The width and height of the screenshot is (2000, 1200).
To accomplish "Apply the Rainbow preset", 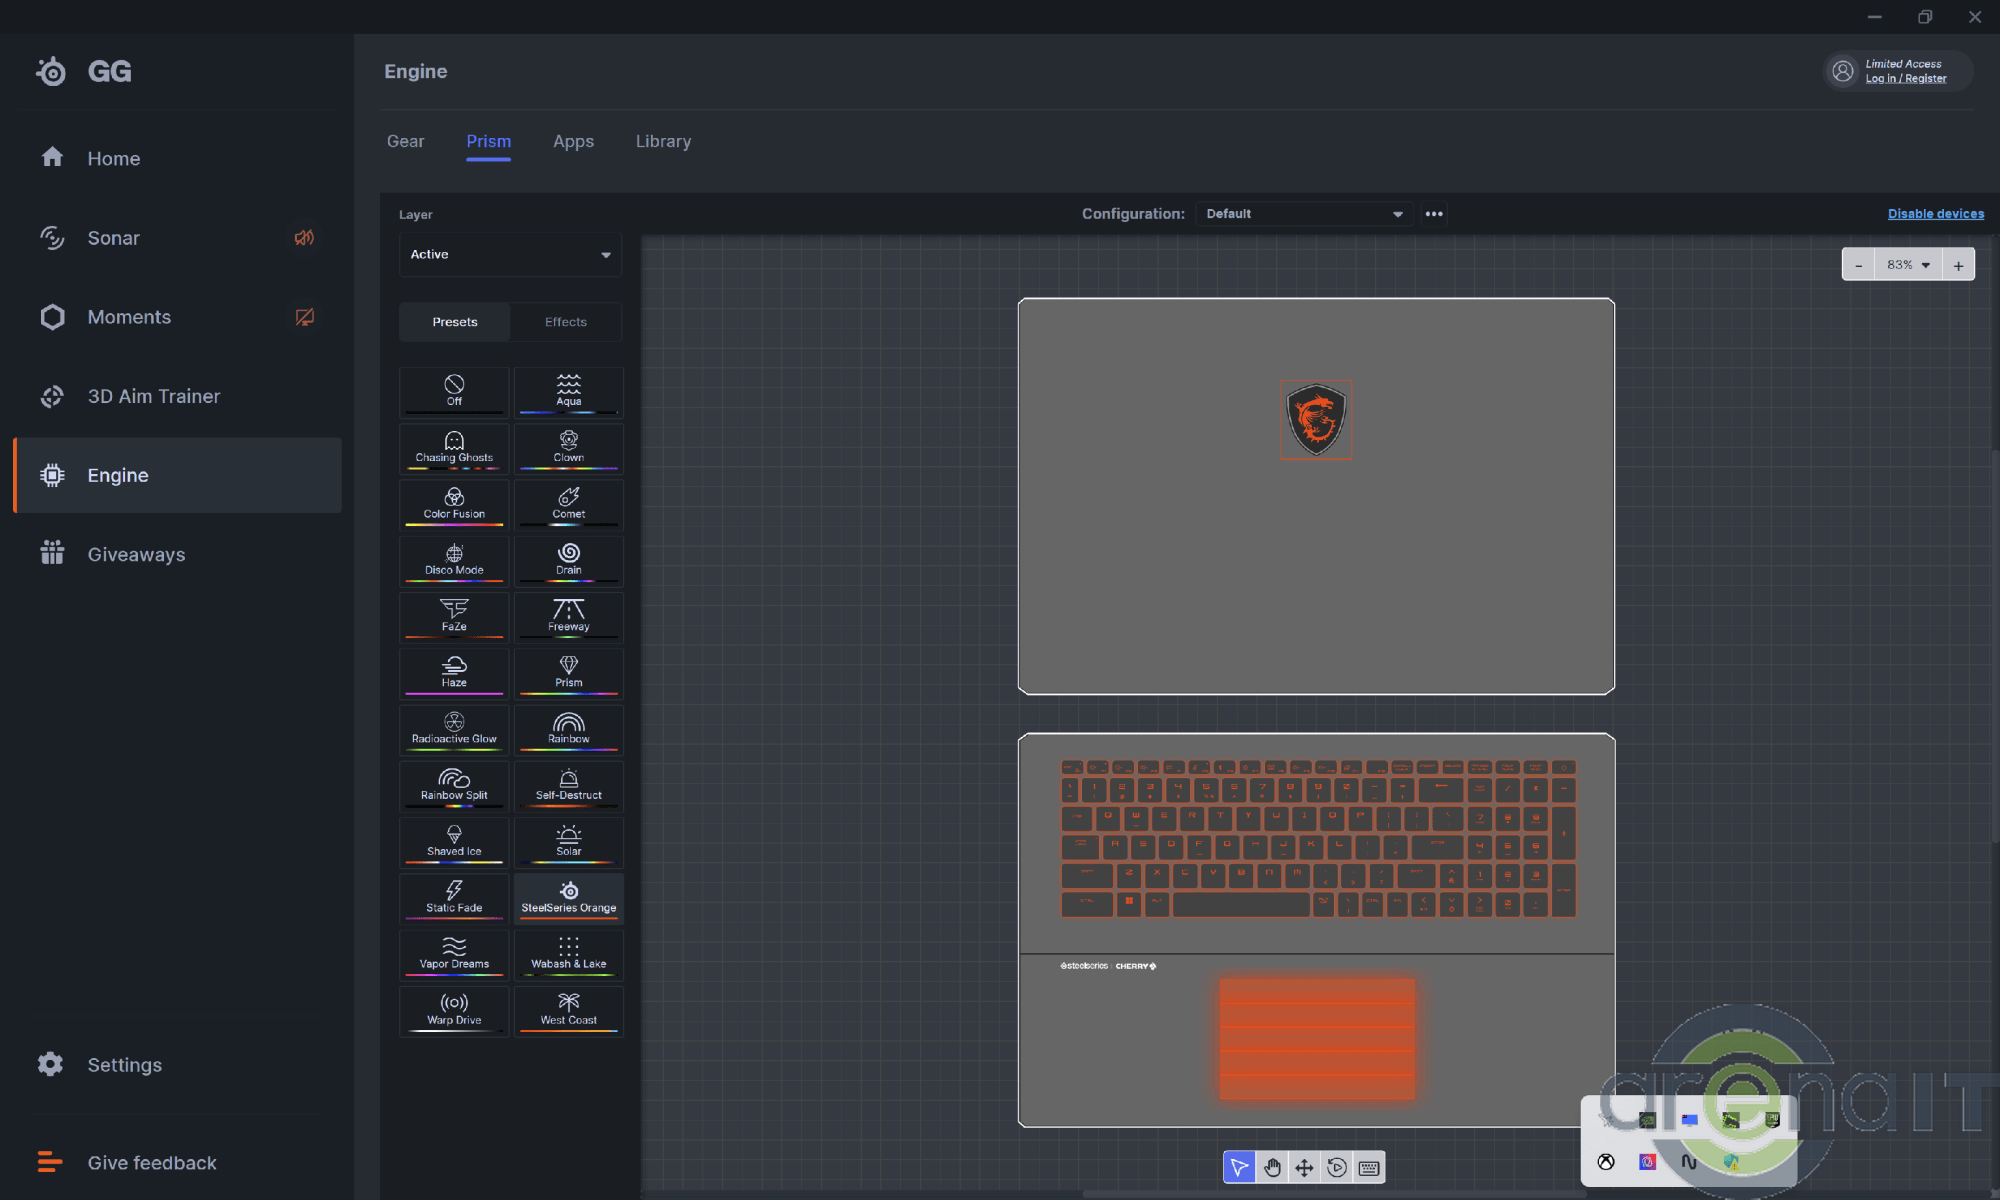I will [x=568, y=729].
